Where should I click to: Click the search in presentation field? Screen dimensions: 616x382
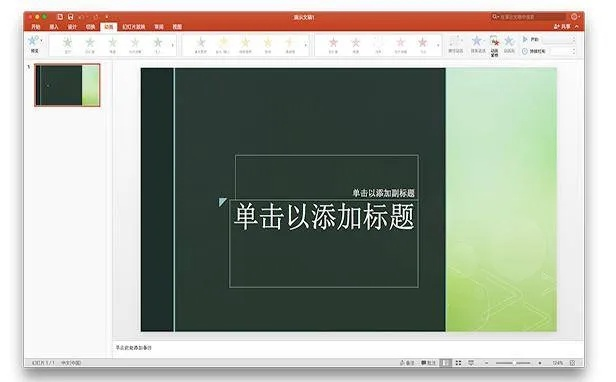coord(528,17)
